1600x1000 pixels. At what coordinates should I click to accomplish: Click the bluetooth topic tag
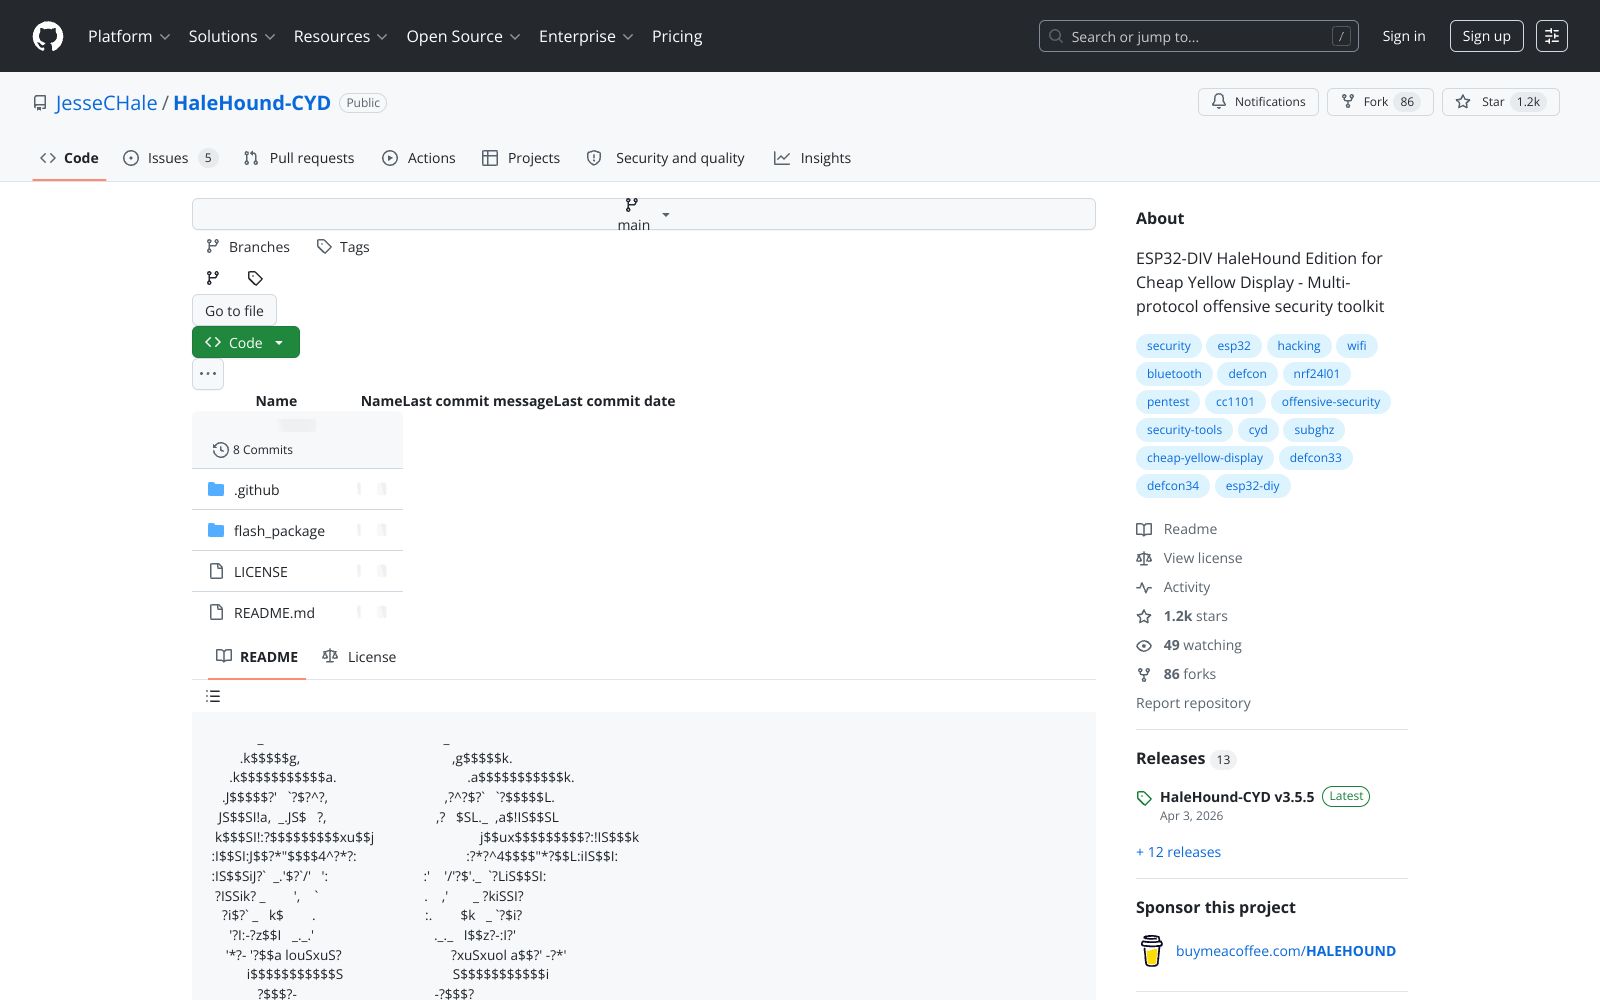pos(1174,374)
